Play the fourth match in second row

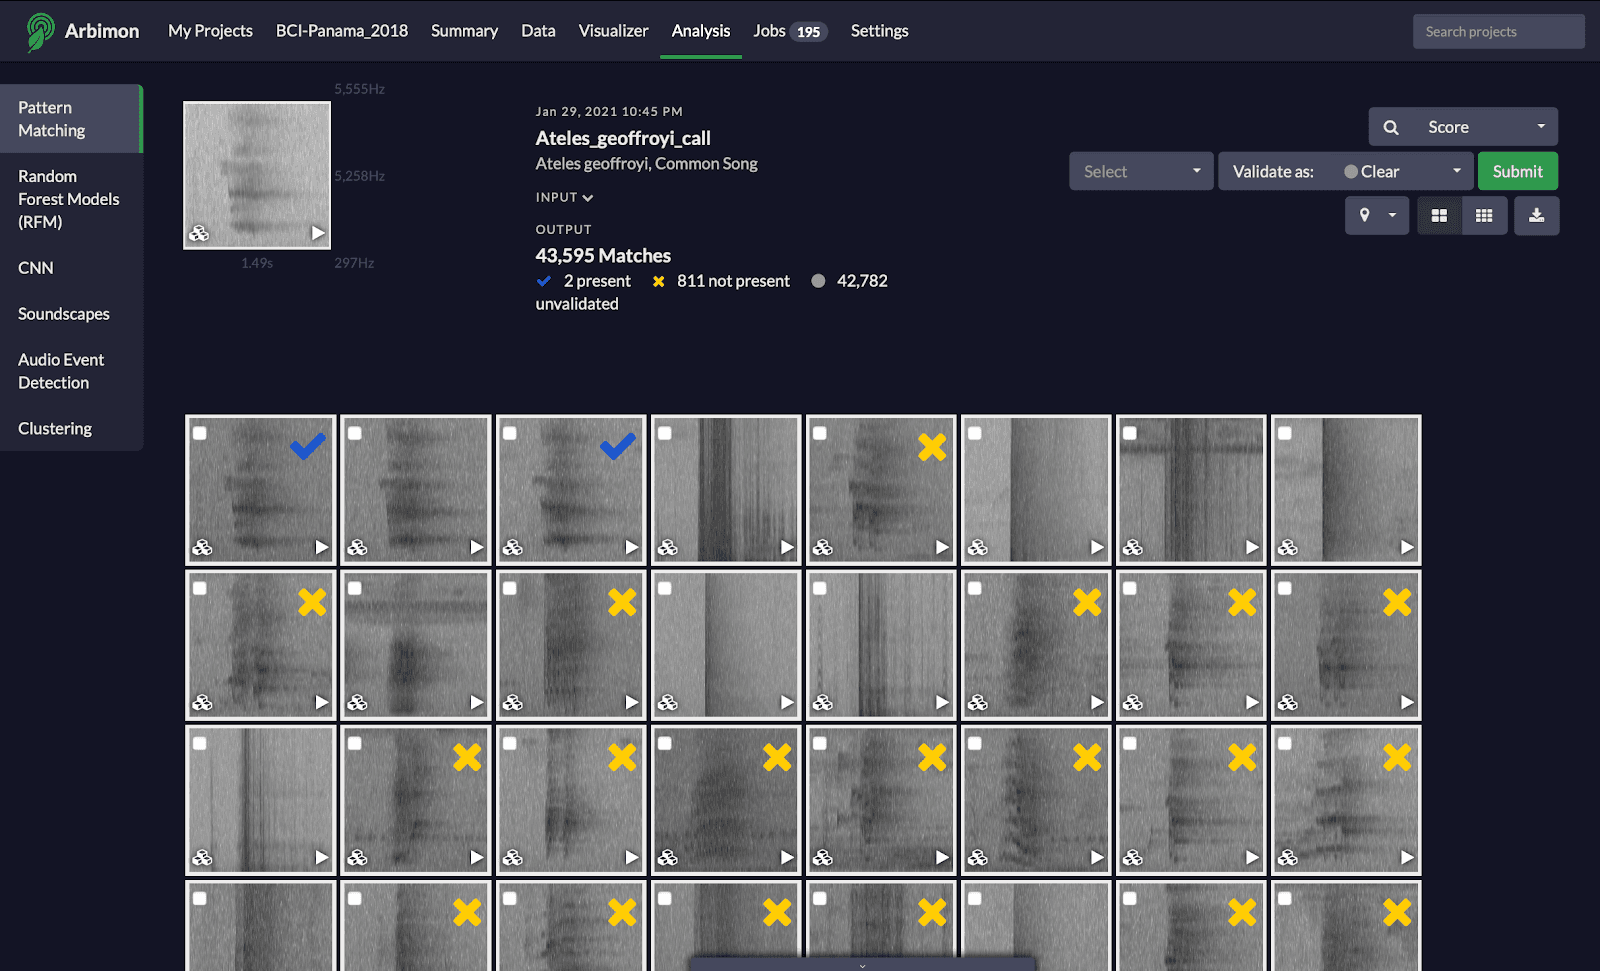coord(786,702)
